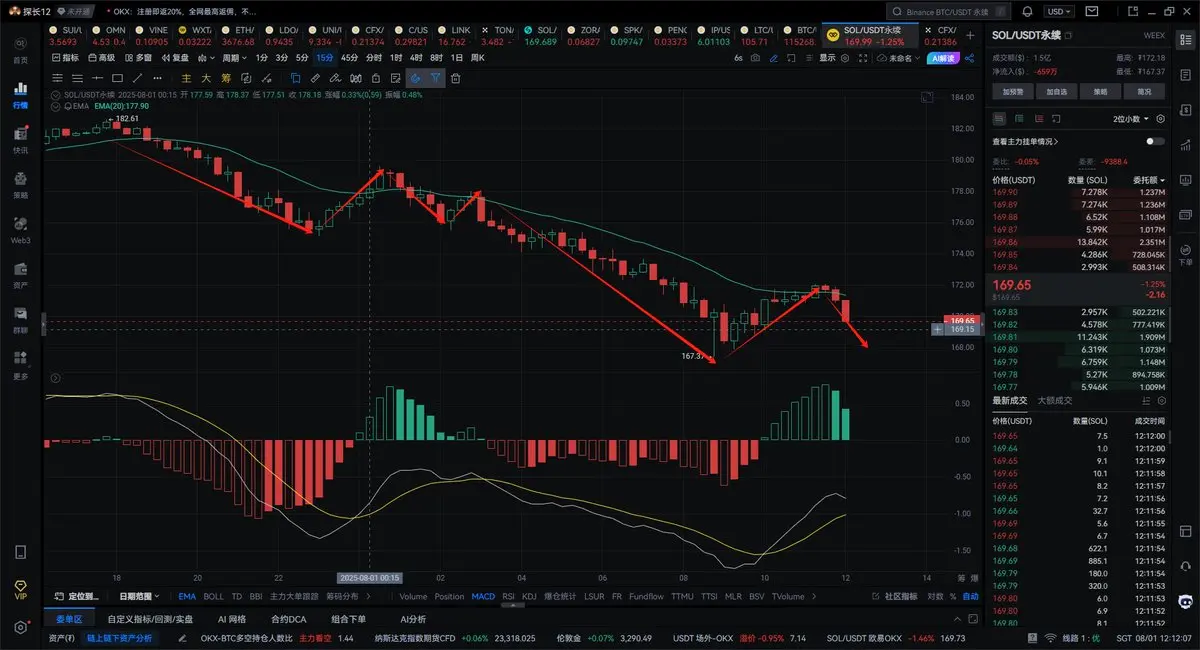Click the share icon beside AI解读
1200x650 pixels.
(969, 58)
